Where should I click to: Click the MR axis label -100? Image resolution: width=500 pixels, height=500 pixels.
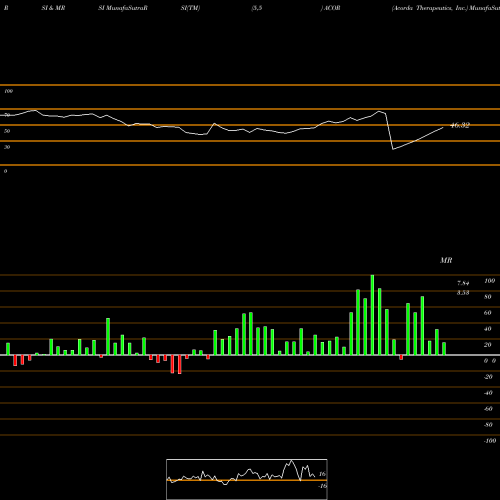click(490, 441)
